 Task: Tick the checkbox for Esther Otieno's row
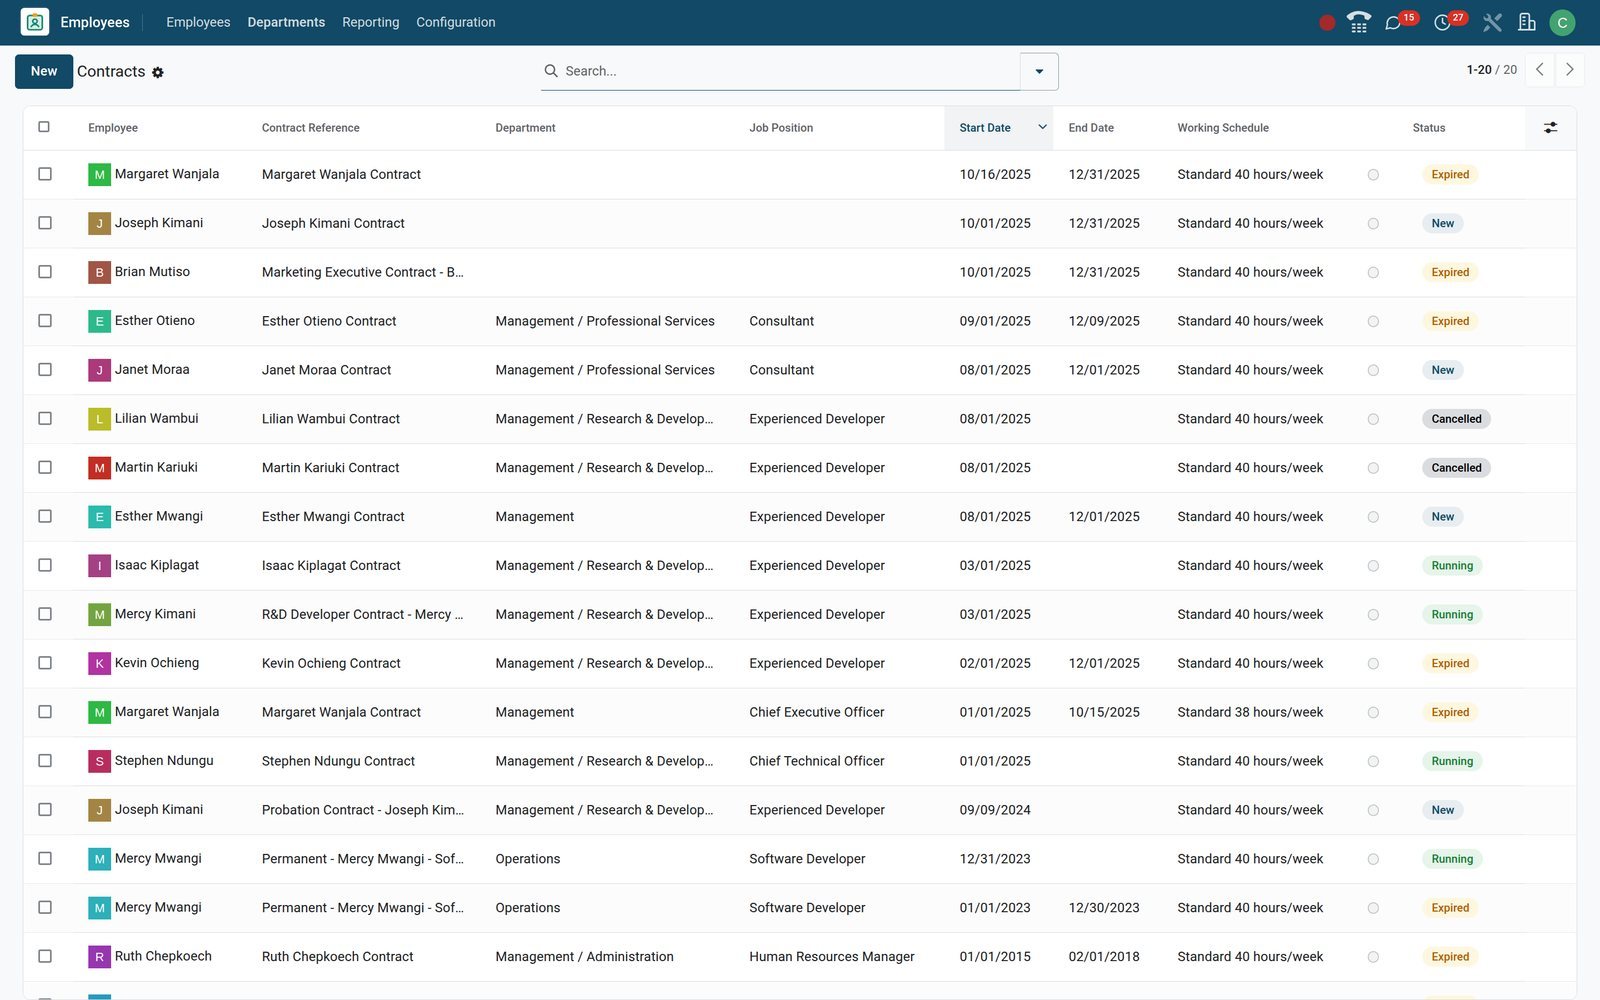coord(45,321)
